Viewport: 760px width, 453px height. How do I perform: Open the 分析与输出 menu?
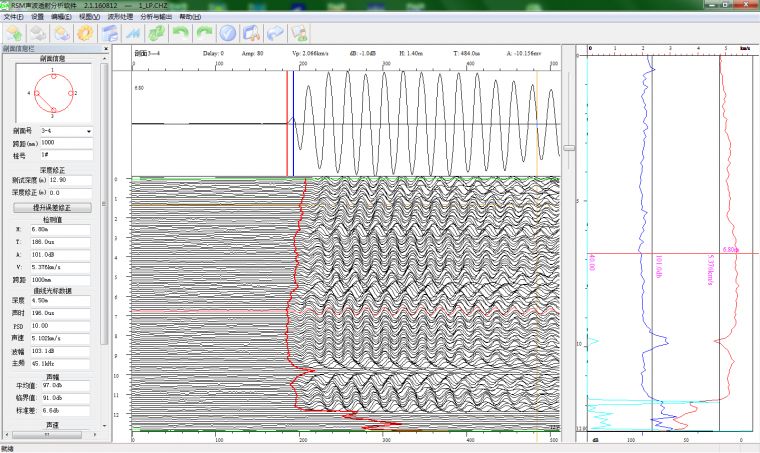click(155, 17)
